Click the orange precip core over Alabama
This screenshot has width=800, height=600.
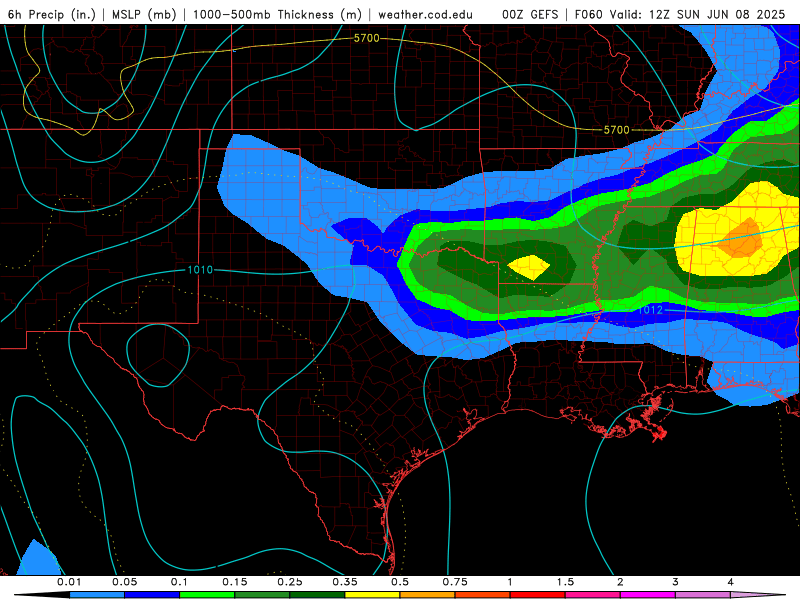click(x=742, y=238)
